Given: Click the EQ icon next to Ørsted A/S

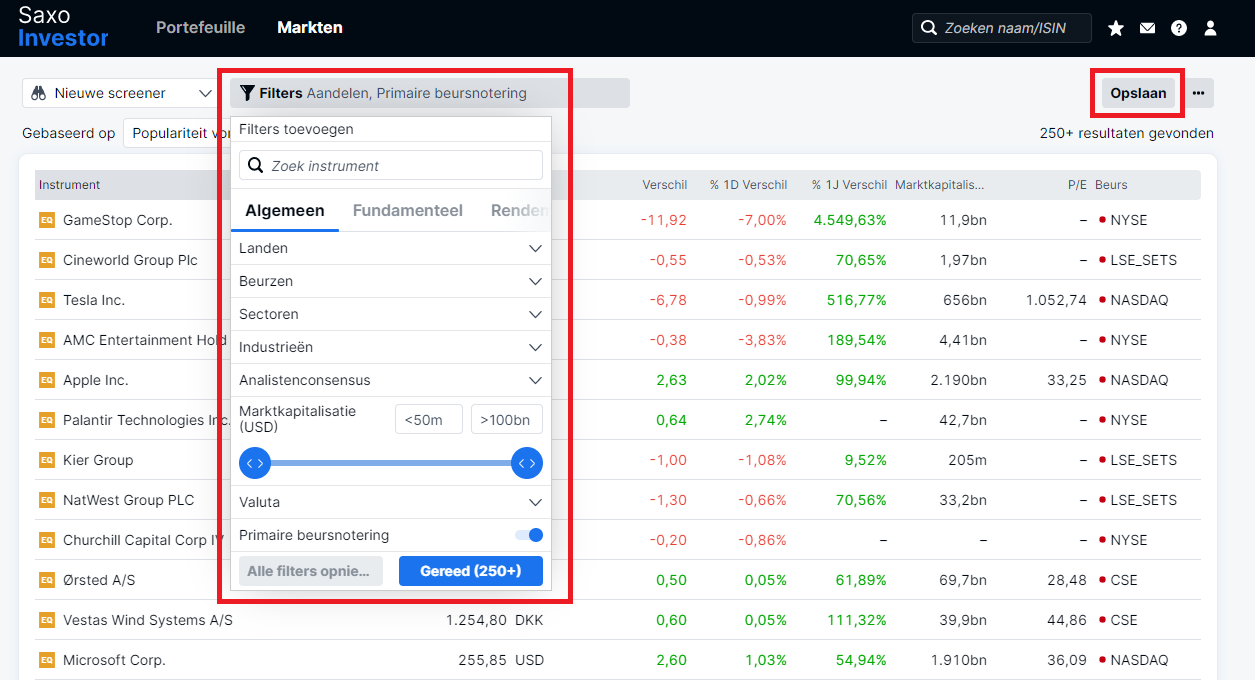Looking at the screenshot, I should pos(46,580).
